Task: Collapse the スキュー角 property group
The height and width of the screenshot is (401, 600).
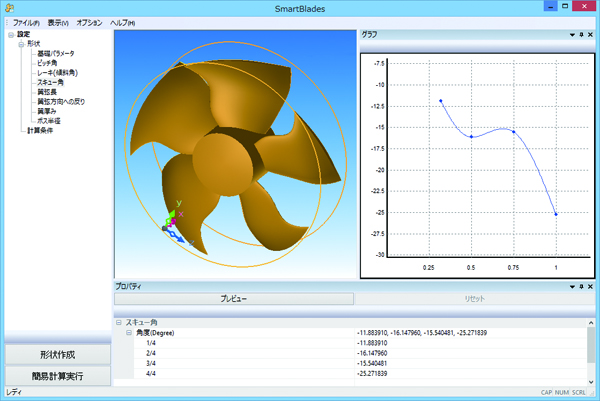Action: tap(119, 323)
